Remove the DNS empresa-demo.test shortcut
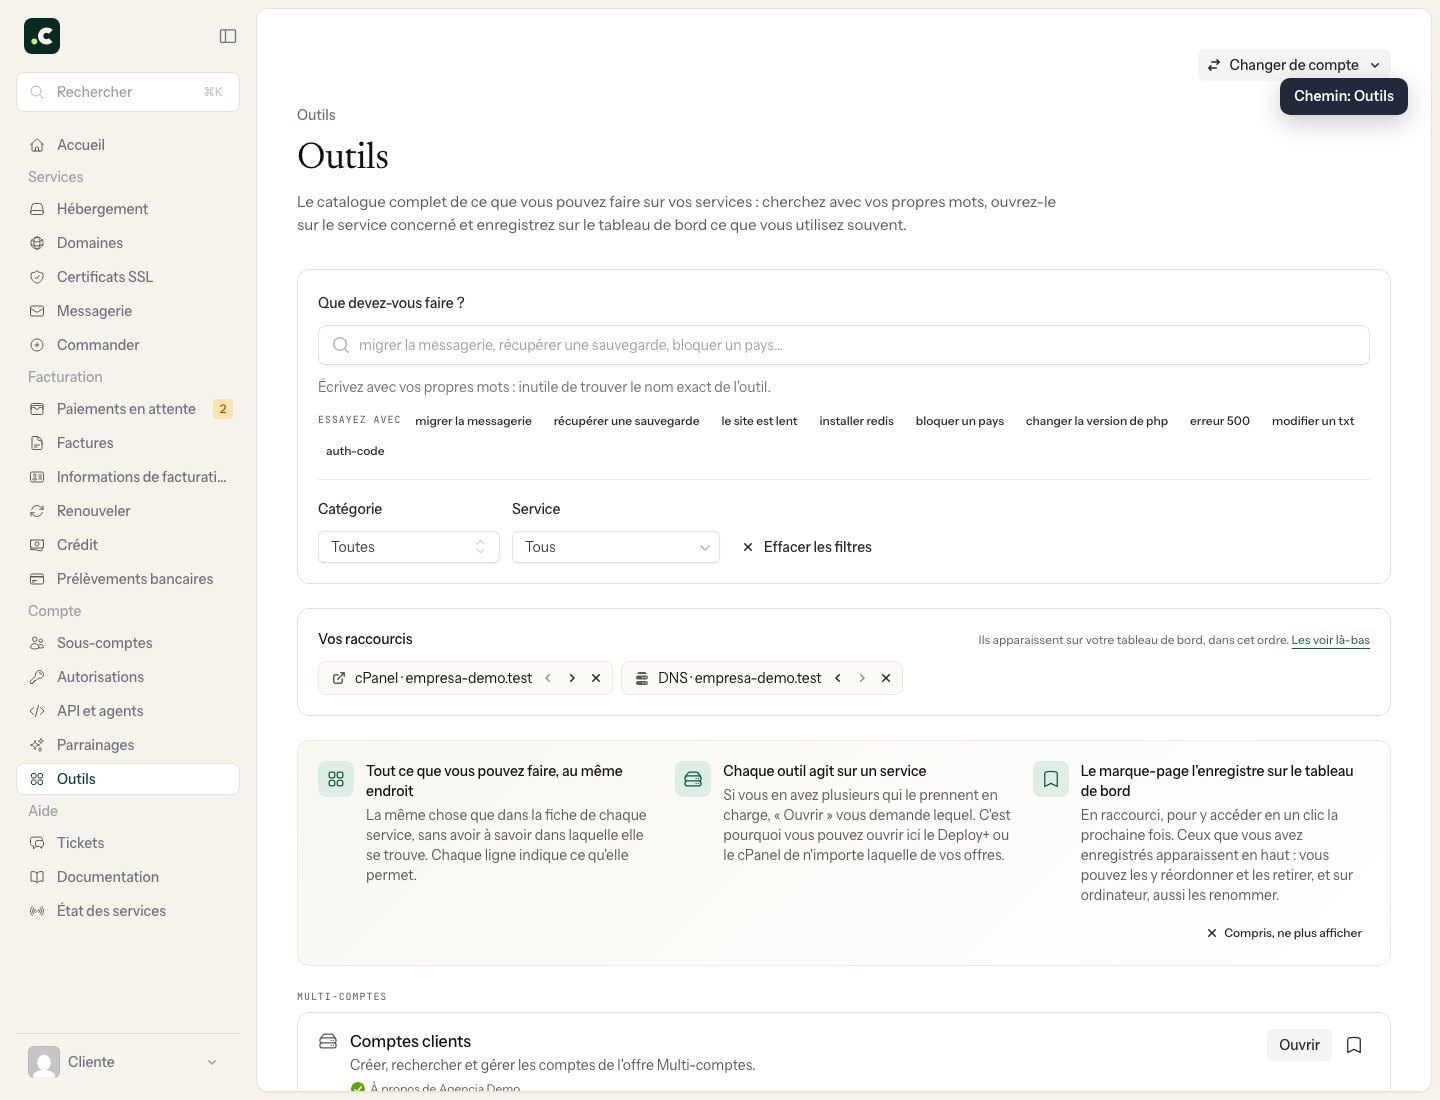 (886, 678)
